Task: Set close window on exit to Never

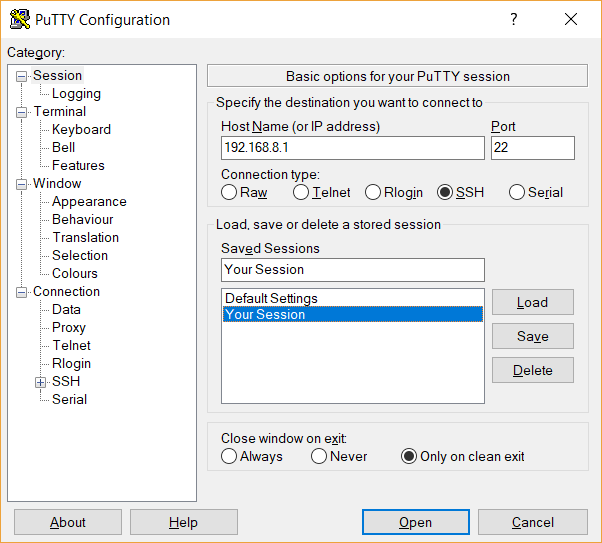Action: coord(319,457)
